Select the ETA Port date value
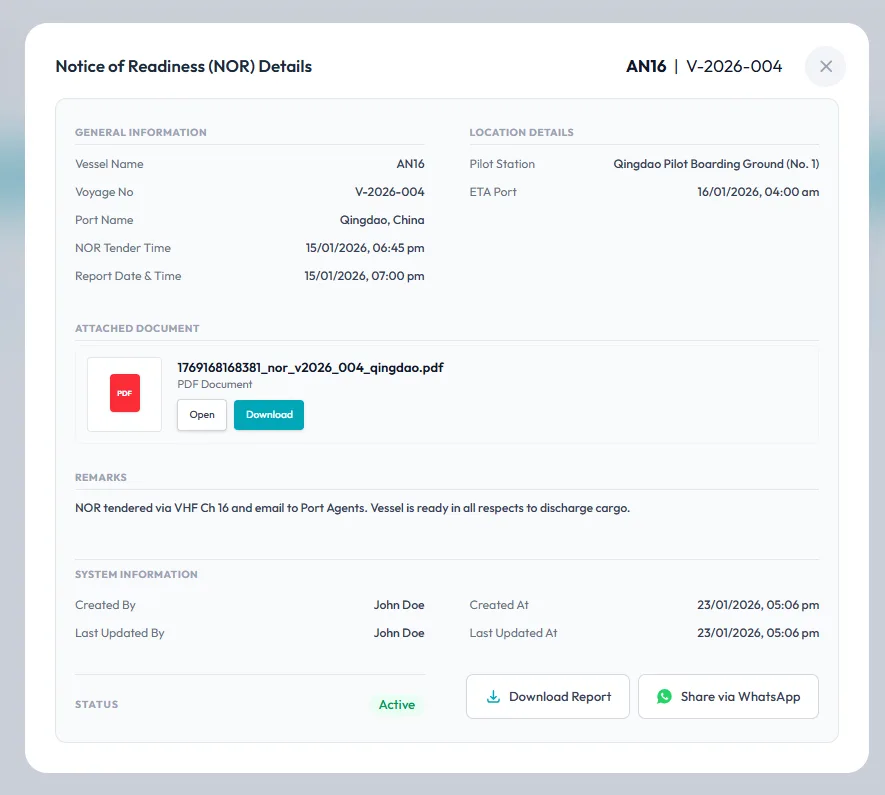The image size is (885, 795). point(758,192)
